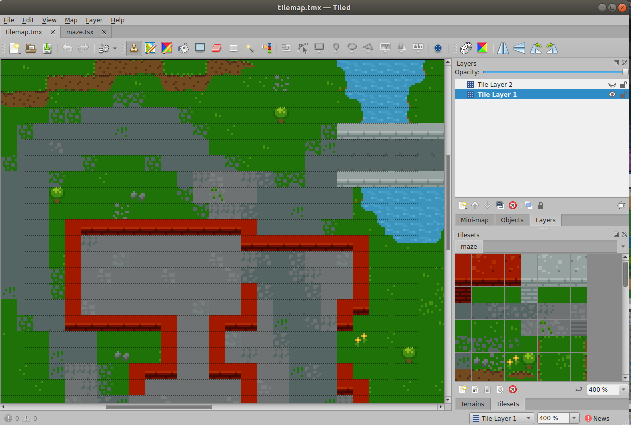Save the current map
Screen dimensions: 631x425
[47, 48]
